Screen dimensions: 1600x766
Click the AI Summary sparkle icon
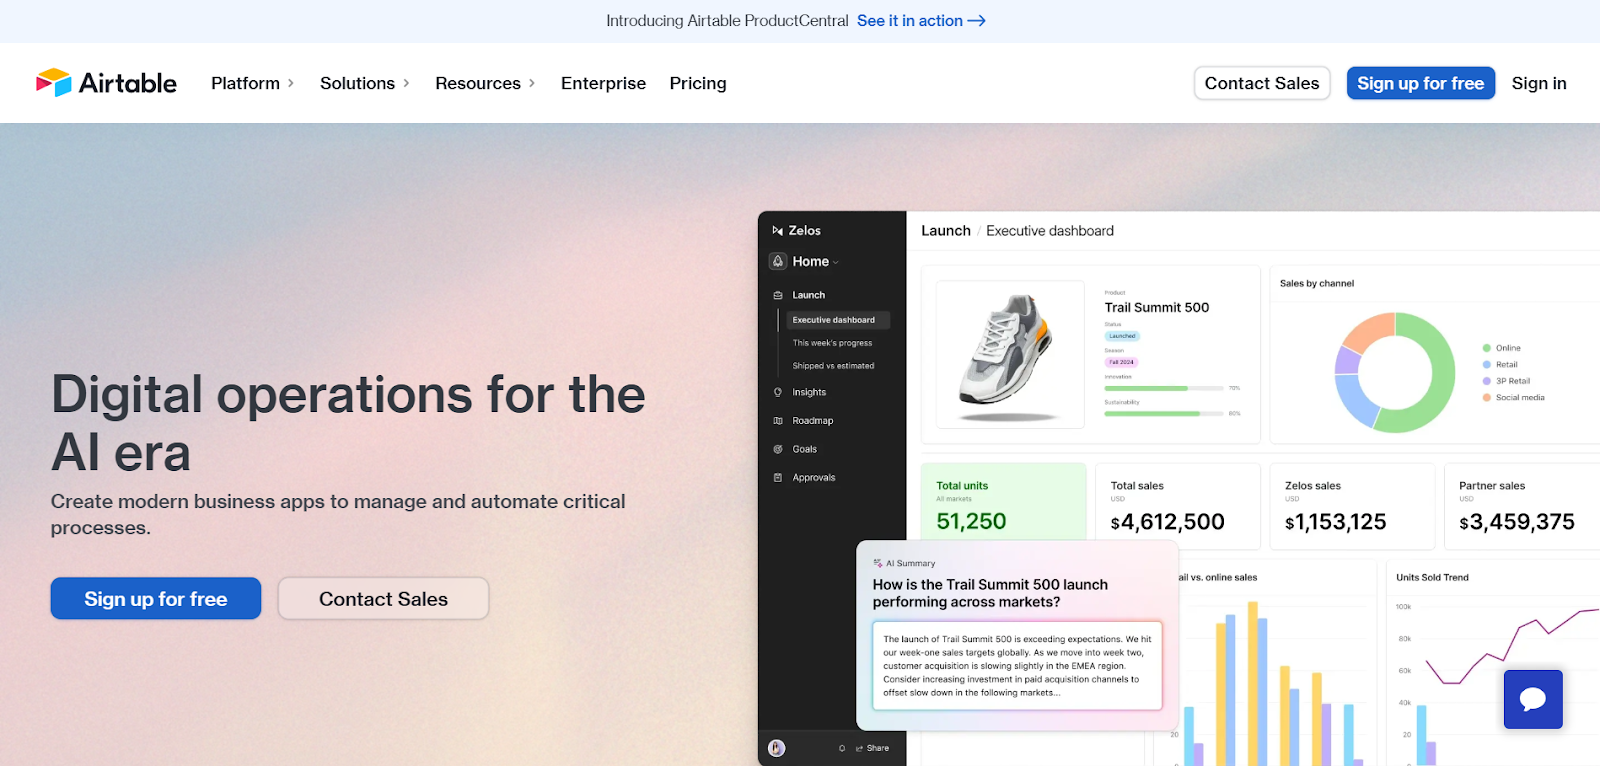click(x=878, y=563)
